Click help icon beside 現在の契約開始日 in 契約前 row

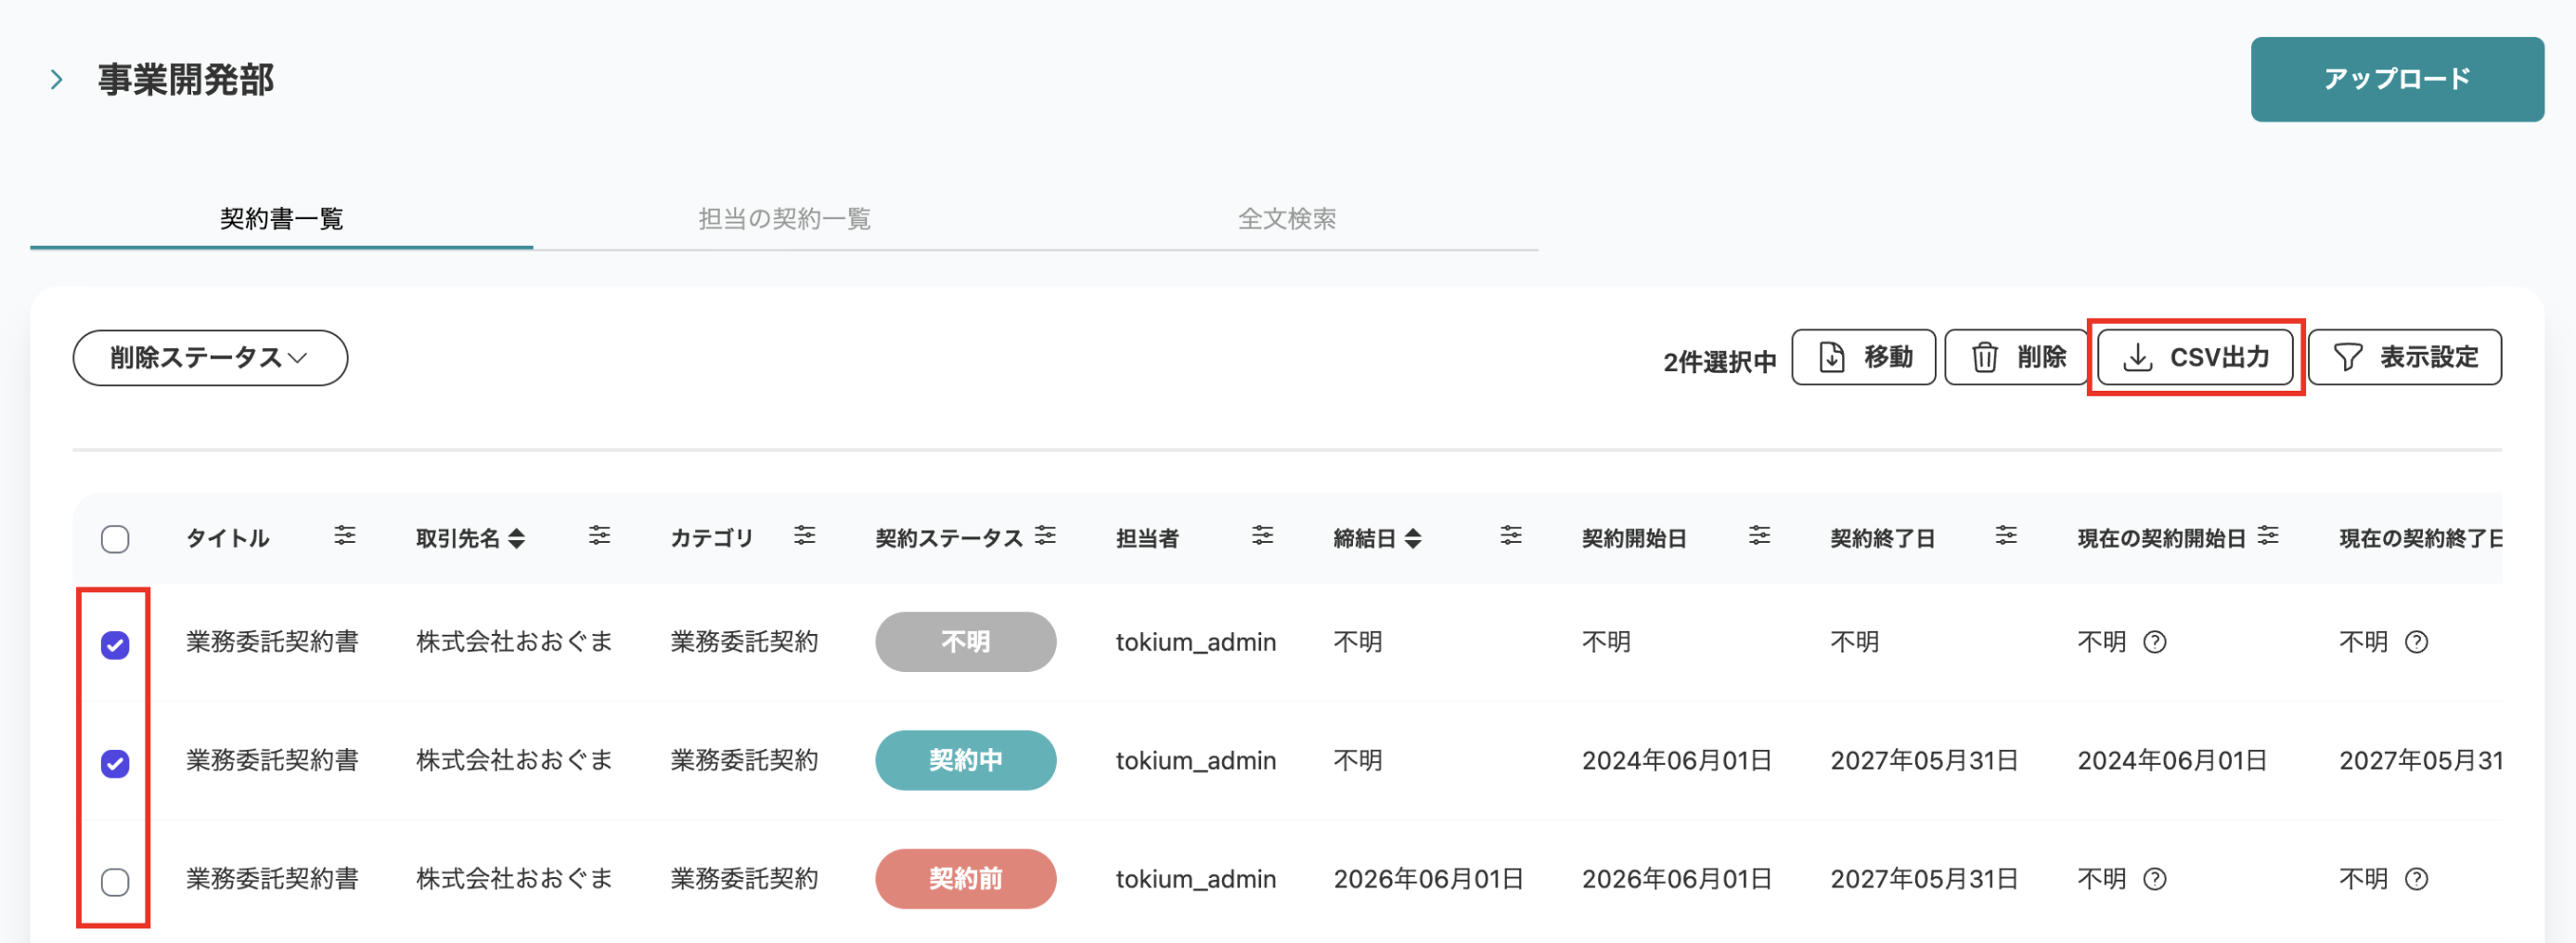point(2155,879)
